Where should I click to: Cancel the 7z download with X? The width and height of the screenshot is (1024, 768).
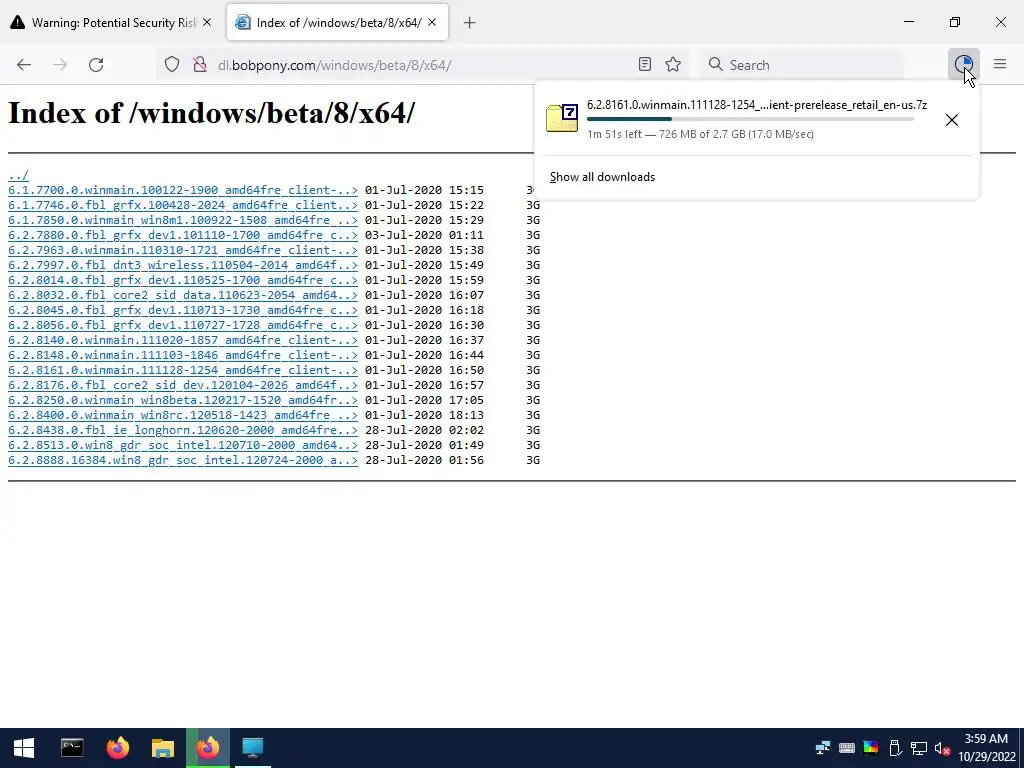pyautogui.click(x=952, y=120)
